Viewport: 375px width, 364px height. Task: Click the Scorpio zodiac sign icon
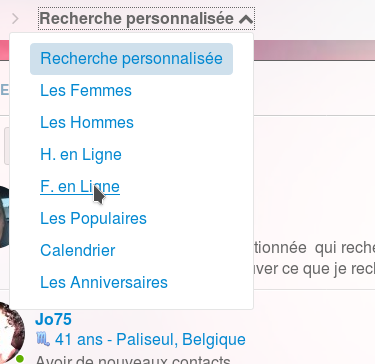point(43,340)
